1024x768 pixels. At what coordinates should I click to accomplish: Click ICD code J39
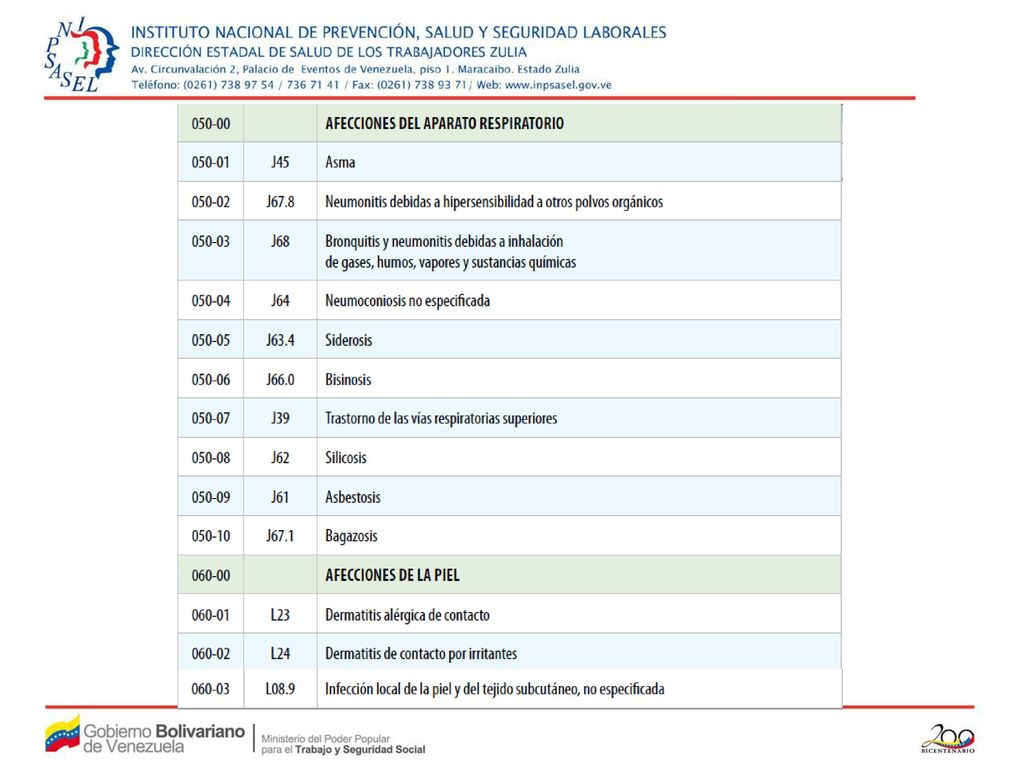pos(280,418)
